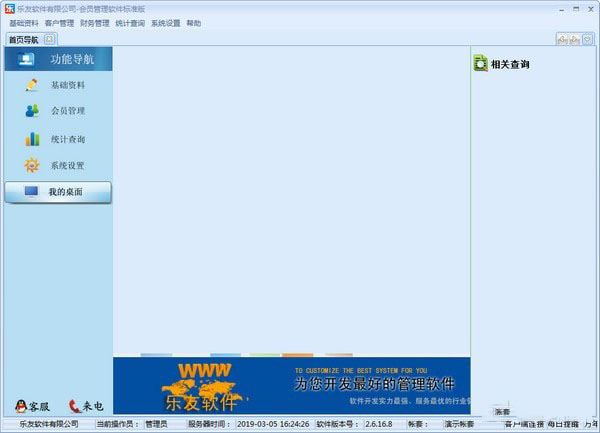Click the gear icon for 系统设置
The width and height of the screenshot is (600, 433).
pos(32,165)
